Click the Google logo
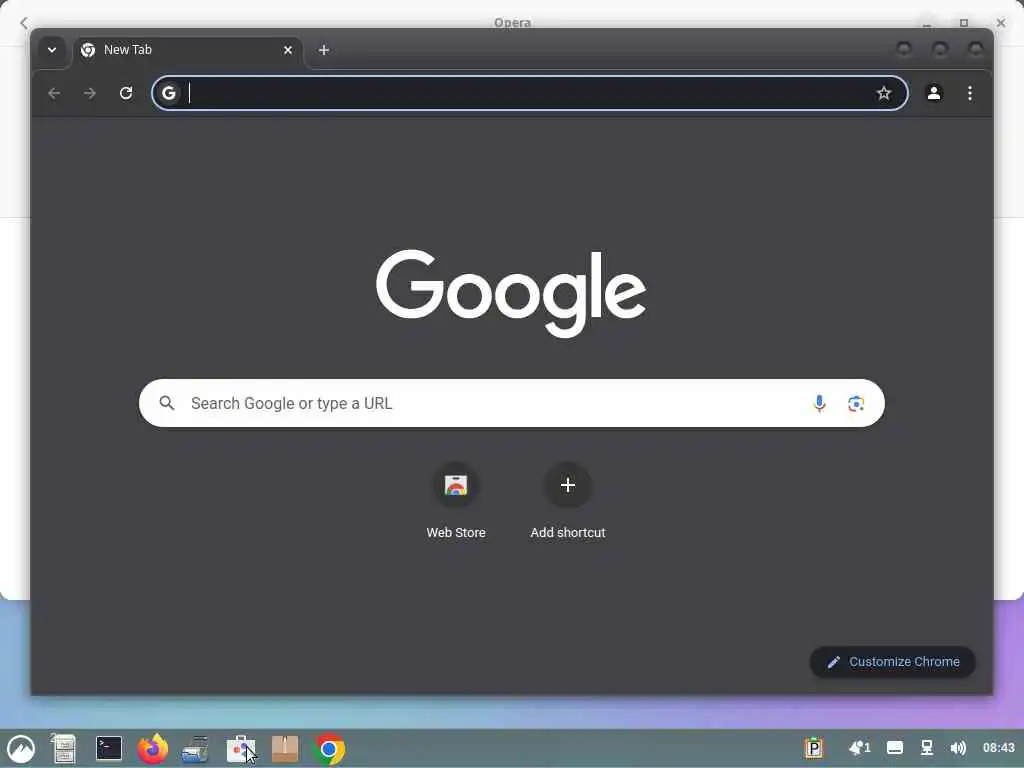The image size is (1024, 768). click(x=511, y=293)
